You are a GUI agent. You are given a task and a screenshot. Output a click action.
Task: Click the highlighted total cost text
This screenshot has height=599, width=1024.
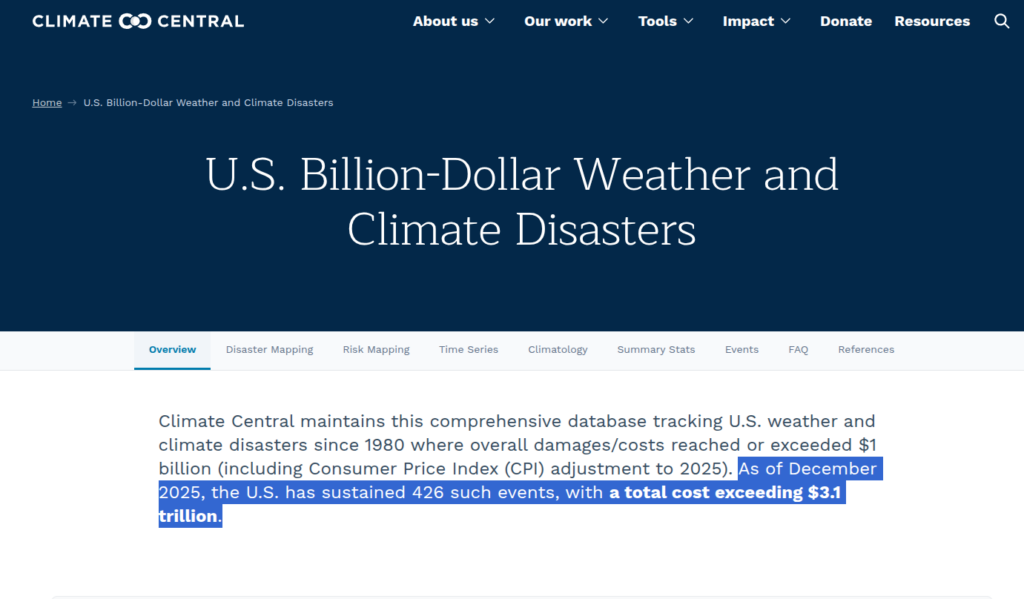(x=727, y=493)
